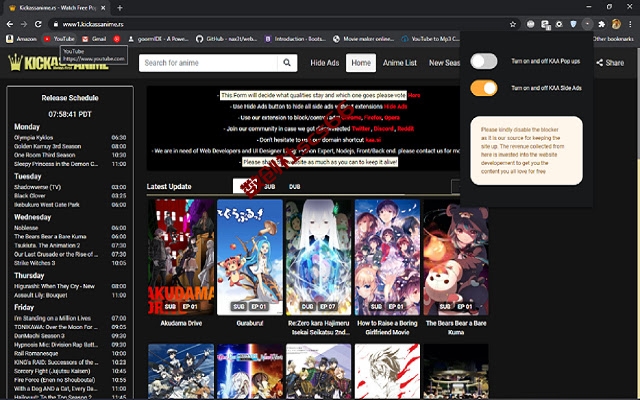Screen dimensions: 640x400
Task: Select Olympia Kyklos in Monday schedule
Action: (33, 138)
